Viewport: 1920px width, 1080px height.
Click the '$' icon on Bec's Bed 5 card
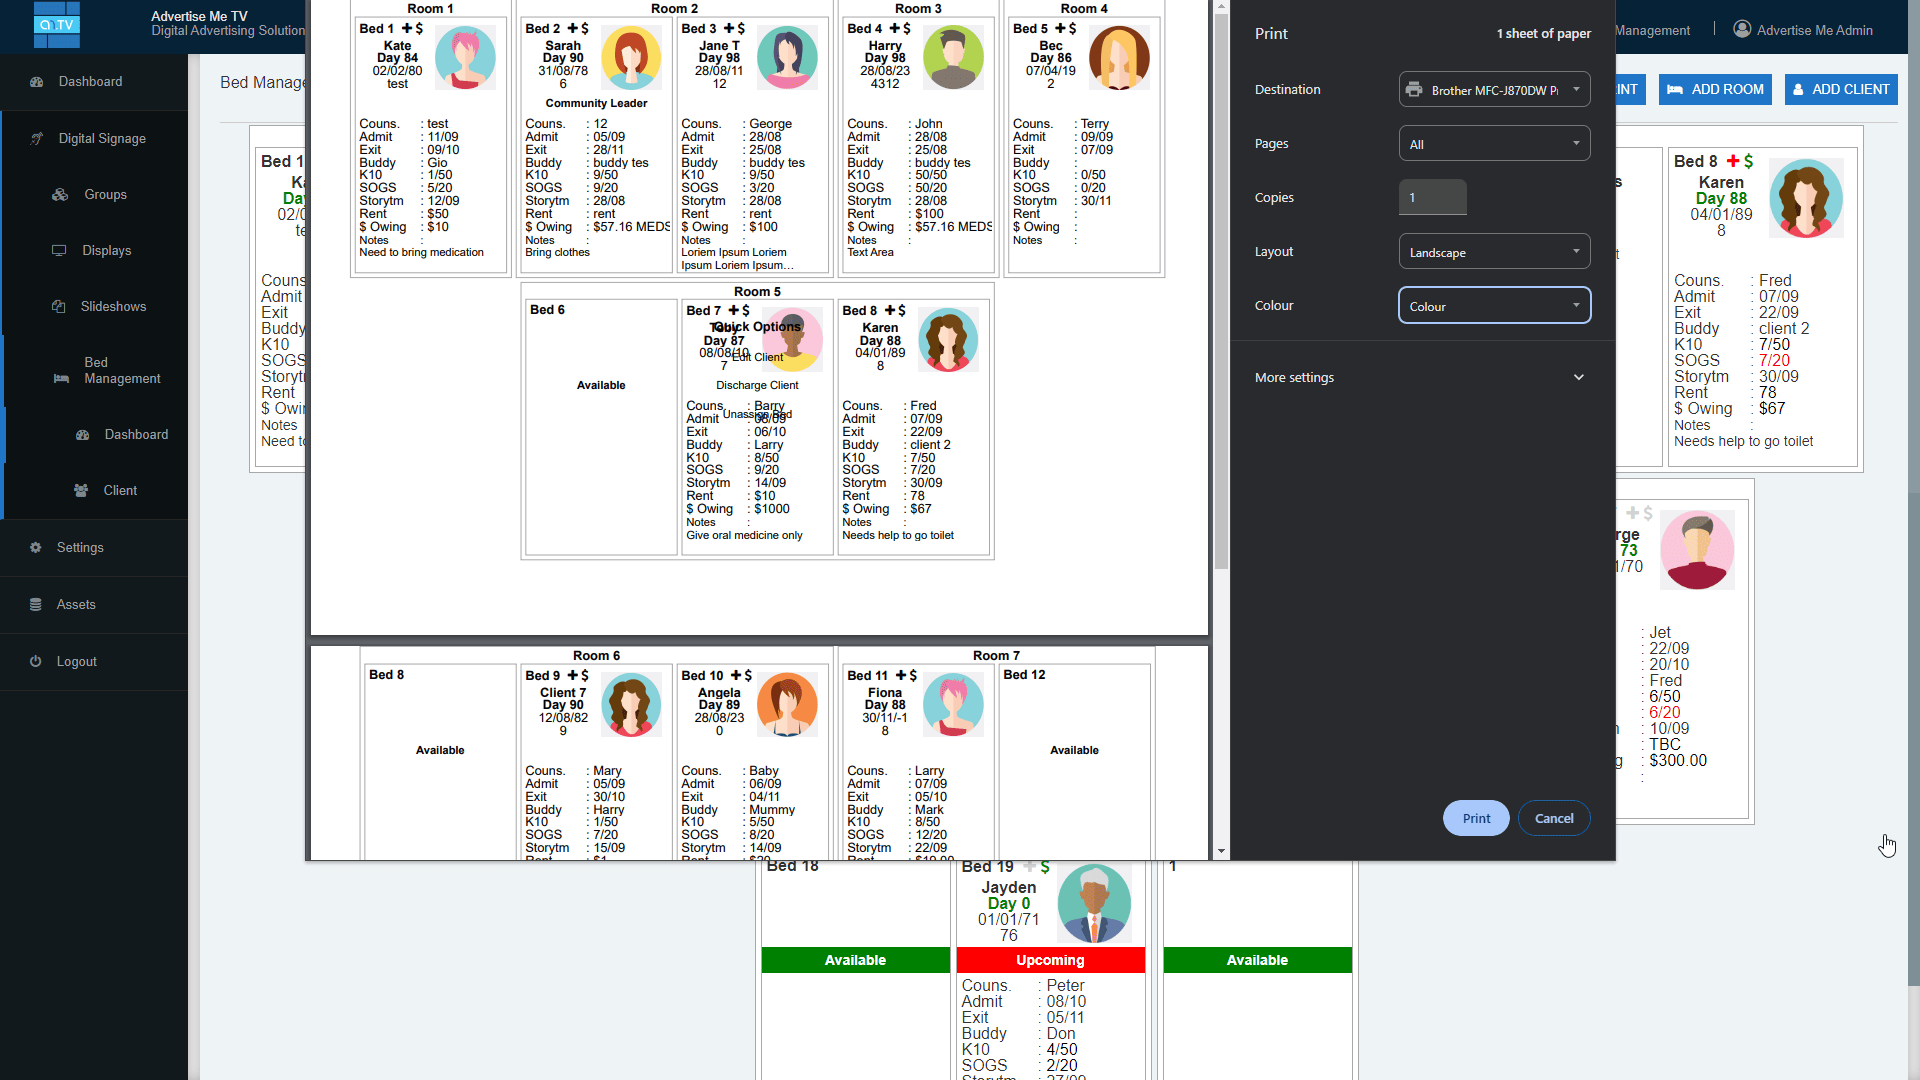coord(1073,28)
